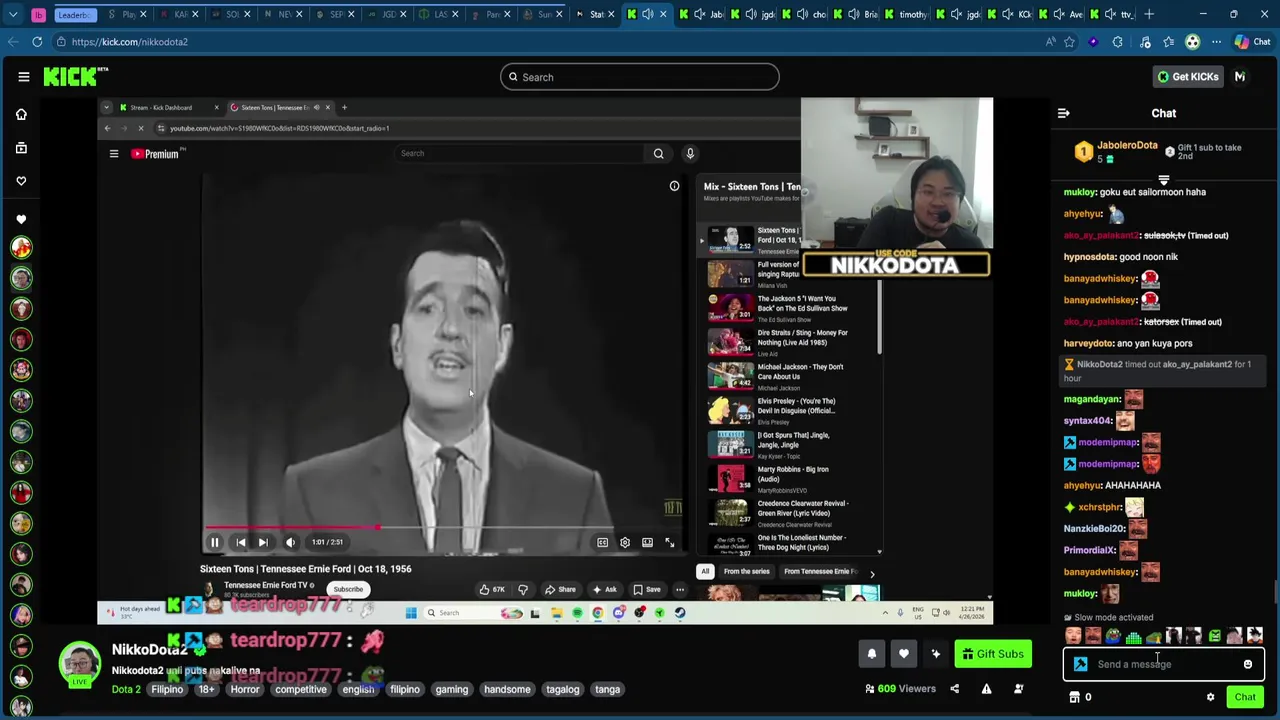This screenshot has width=1280, height=720.
Task: Open JaboleroDota top gifter entry
Action: pyautogui.click(x=1116, y=151)
